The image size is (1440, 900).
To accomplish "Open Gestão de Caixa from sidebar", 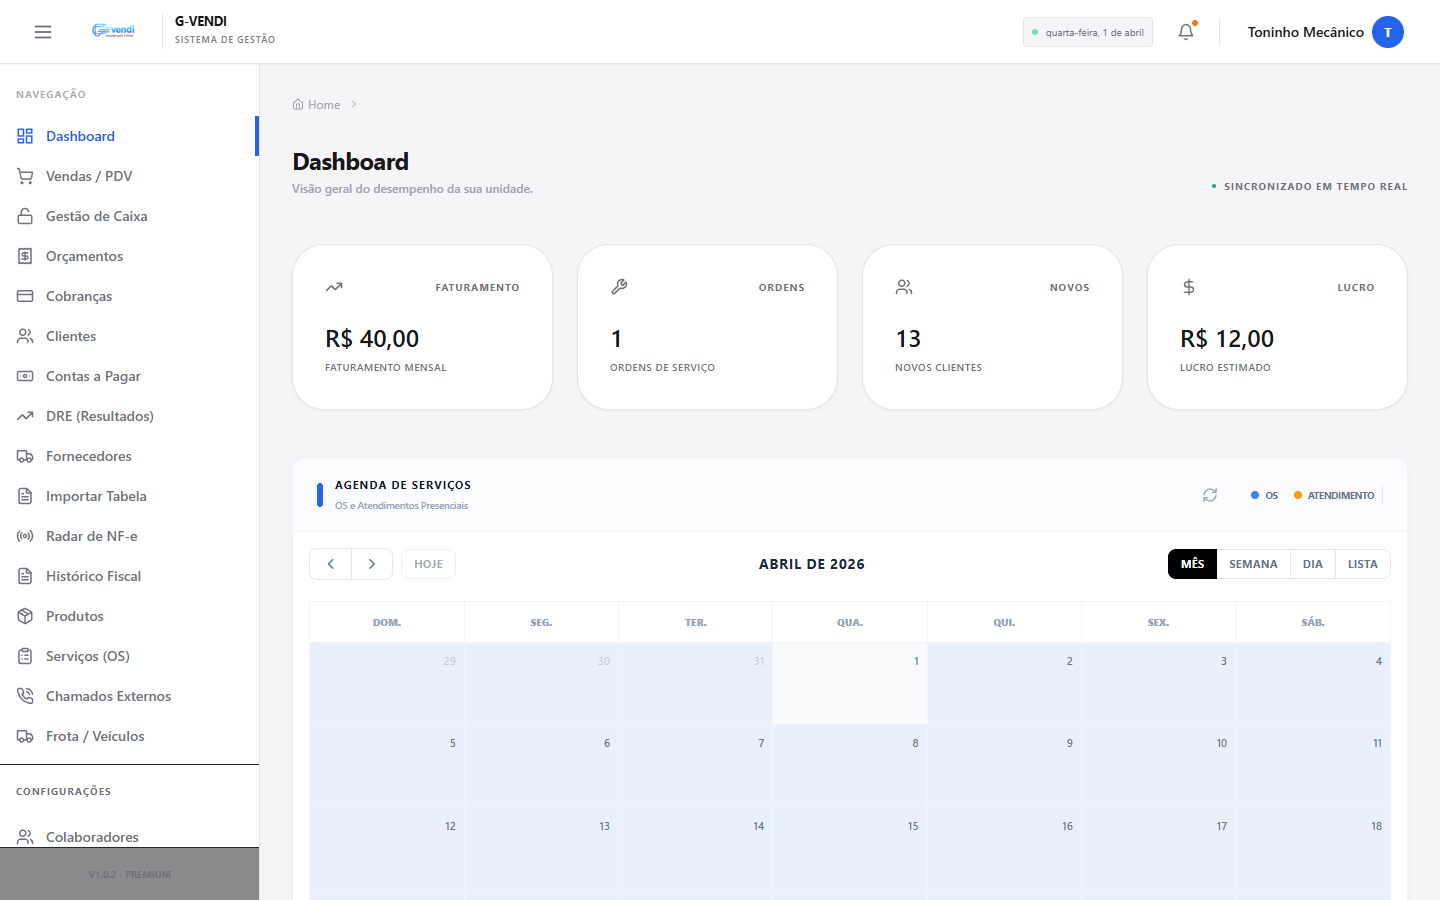I will 96,216.
